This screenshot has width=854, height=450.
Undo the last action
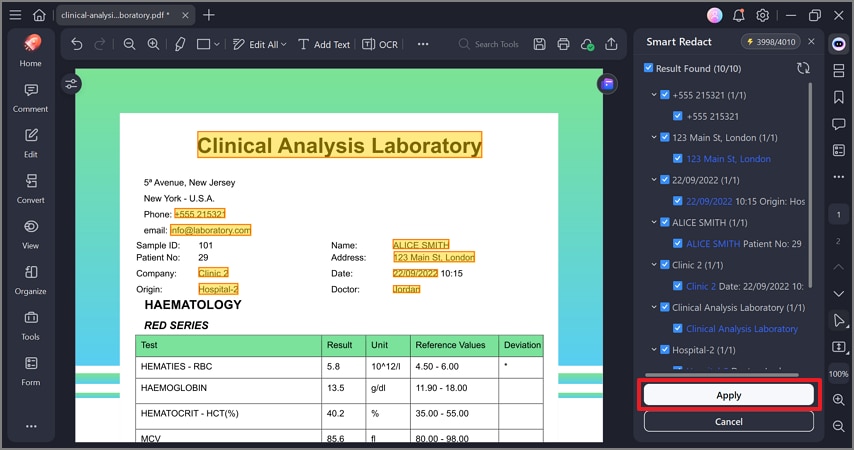pos(77,44)
